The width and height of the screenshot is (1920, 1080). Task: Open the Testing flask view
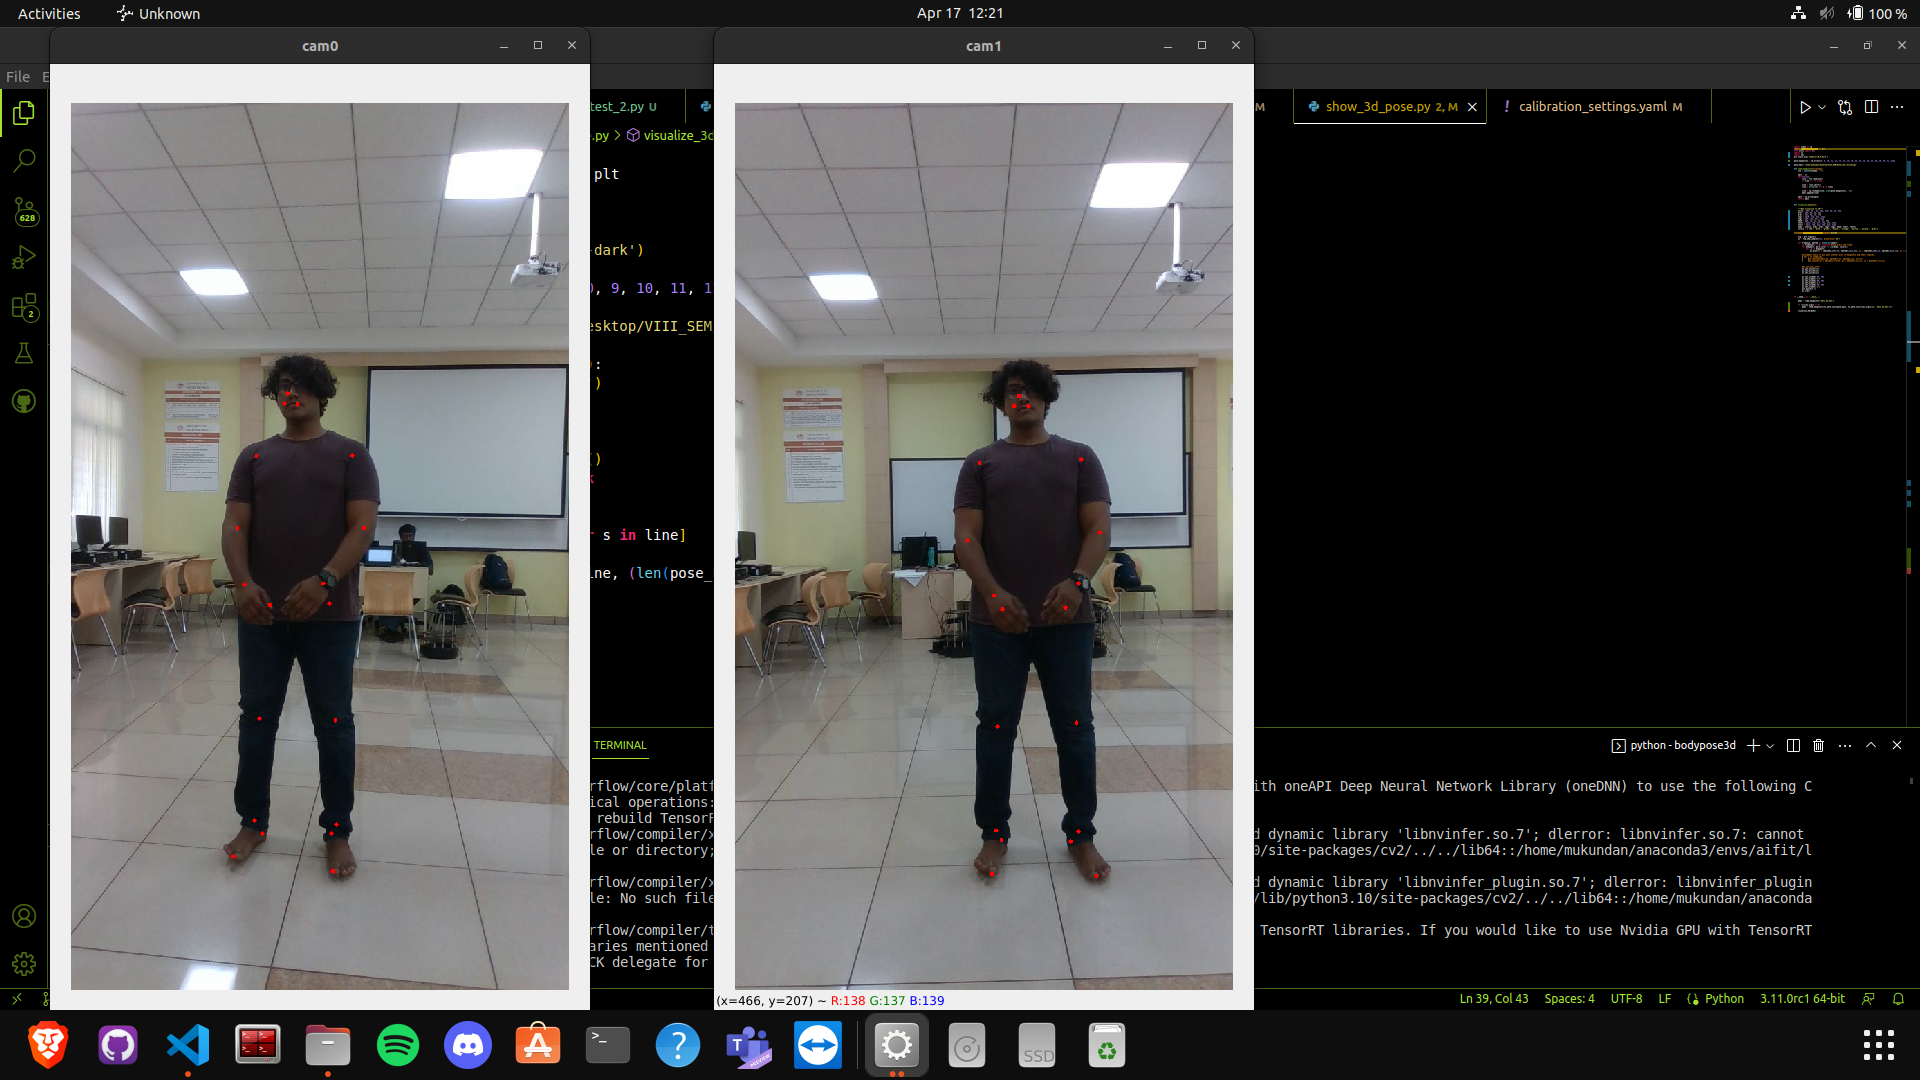coord(24,353)
